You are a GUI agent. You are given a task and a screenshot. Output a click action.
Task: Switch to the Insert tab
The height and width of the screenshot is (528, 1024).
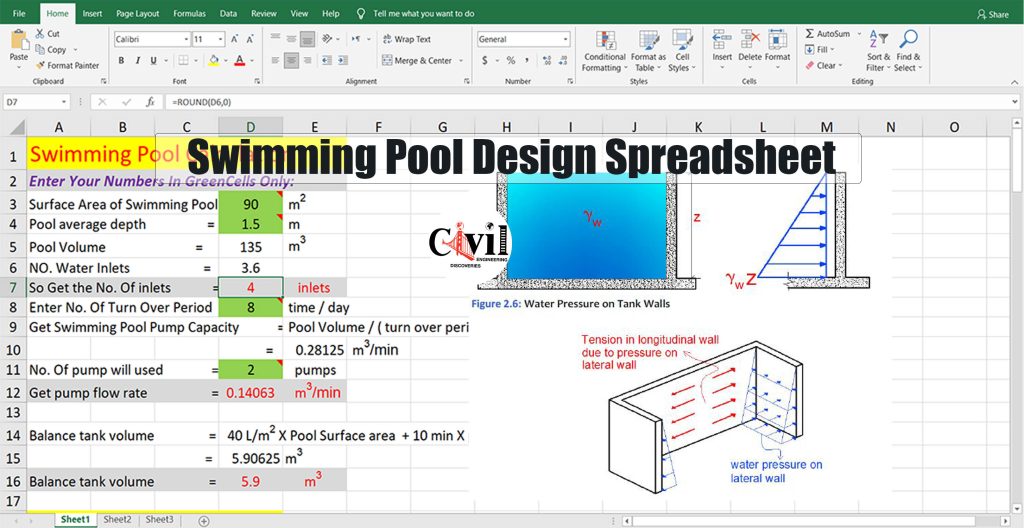point(92,13)
